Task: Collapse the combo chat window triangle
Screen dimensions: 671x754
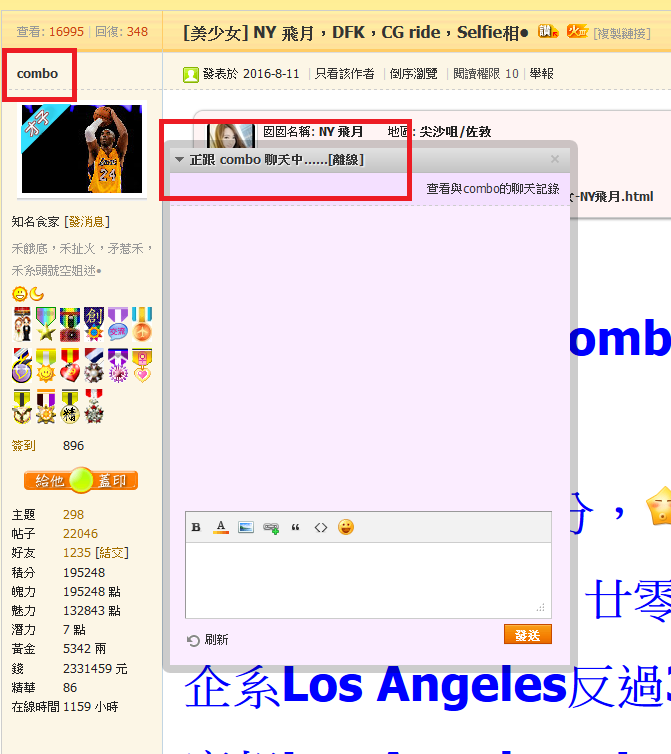Action: coord(179,160)
